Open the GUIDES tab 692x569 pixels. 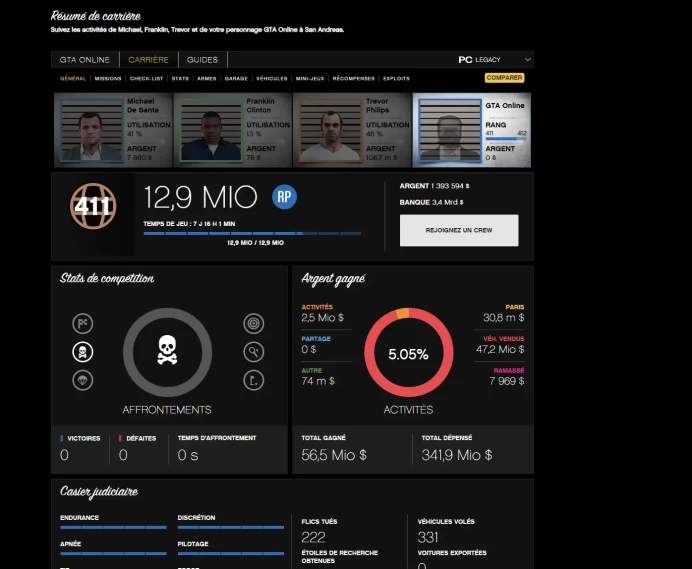202,60
